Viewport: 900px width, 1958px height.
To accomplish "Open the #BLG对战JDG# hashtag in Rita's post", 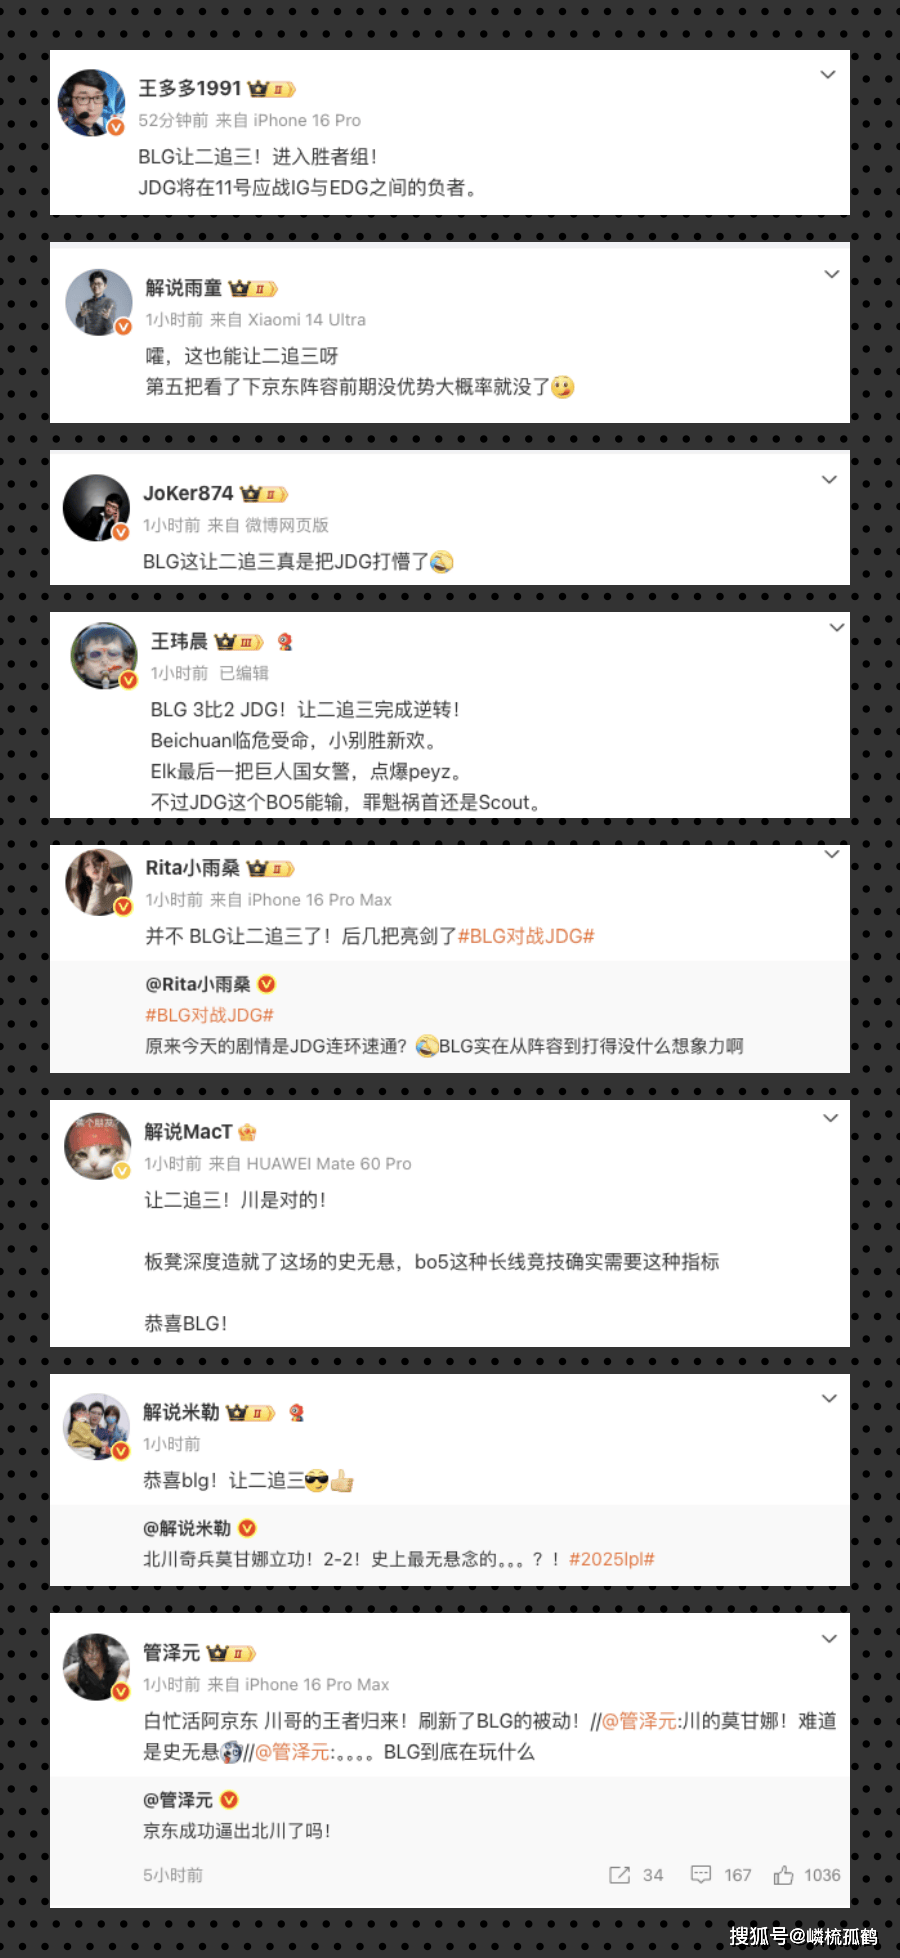I will click(526, 936).
